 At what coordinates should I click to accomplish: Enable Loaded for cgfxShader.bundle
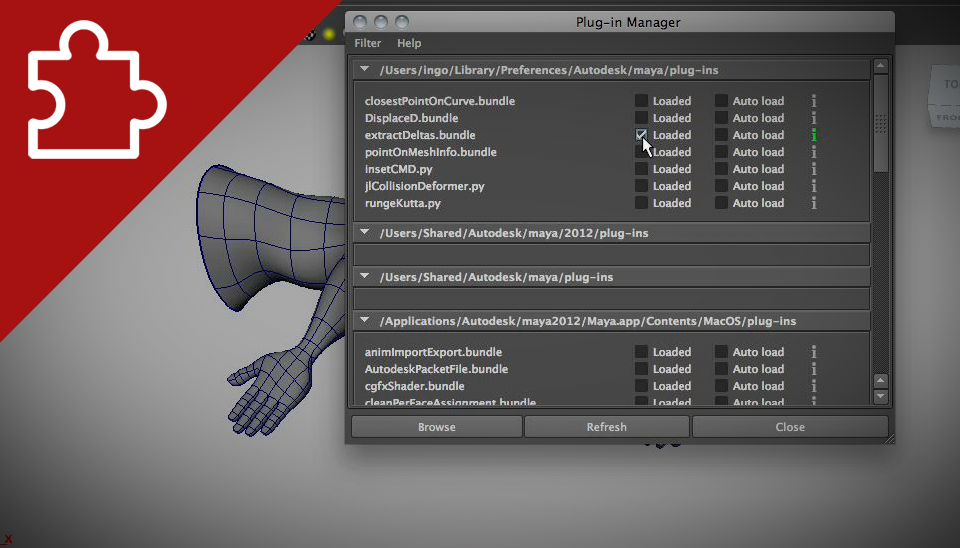point(641,386)
